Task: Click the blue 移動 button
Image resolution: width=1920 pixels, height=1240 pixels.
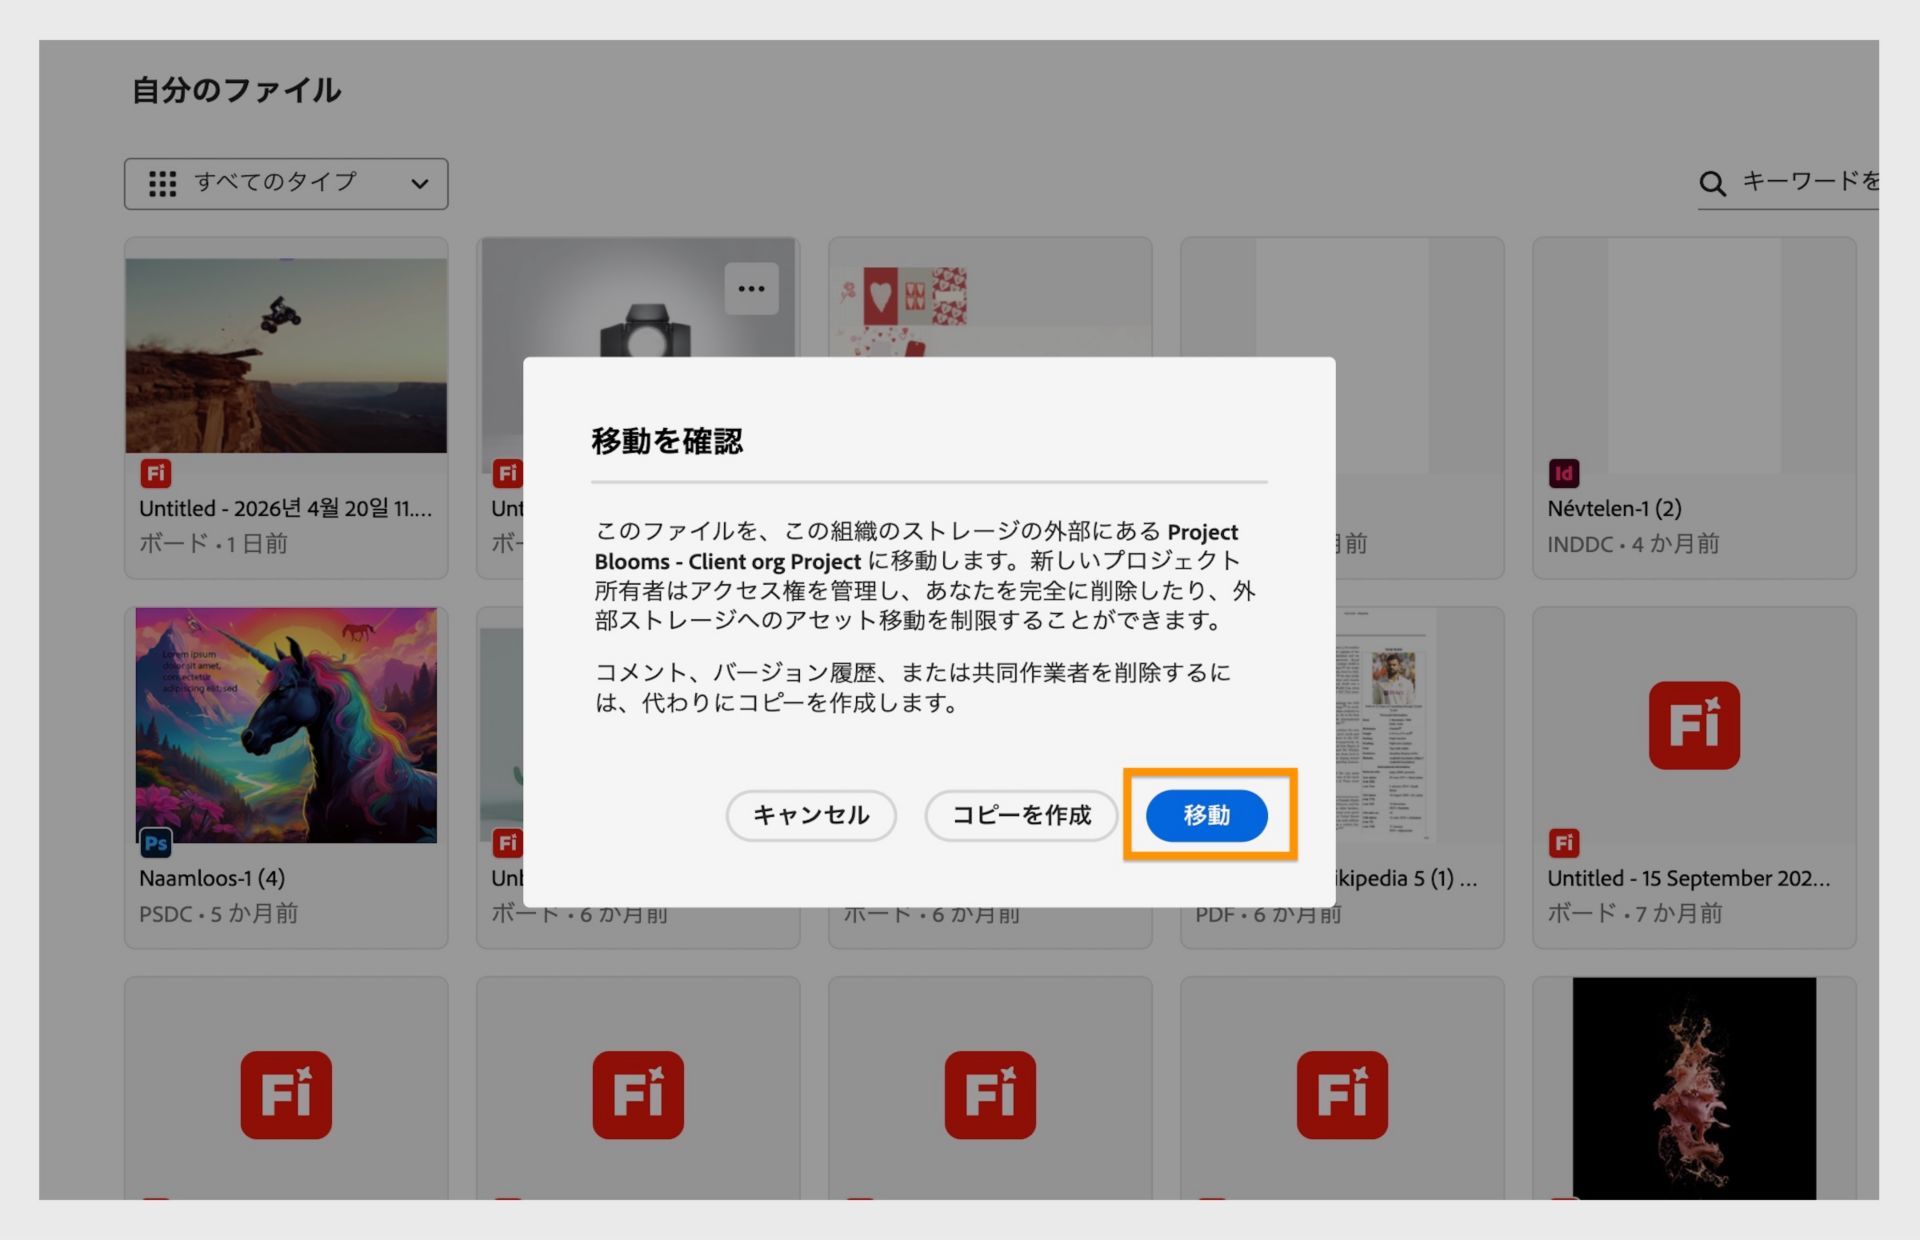Action: point(1206,815)
